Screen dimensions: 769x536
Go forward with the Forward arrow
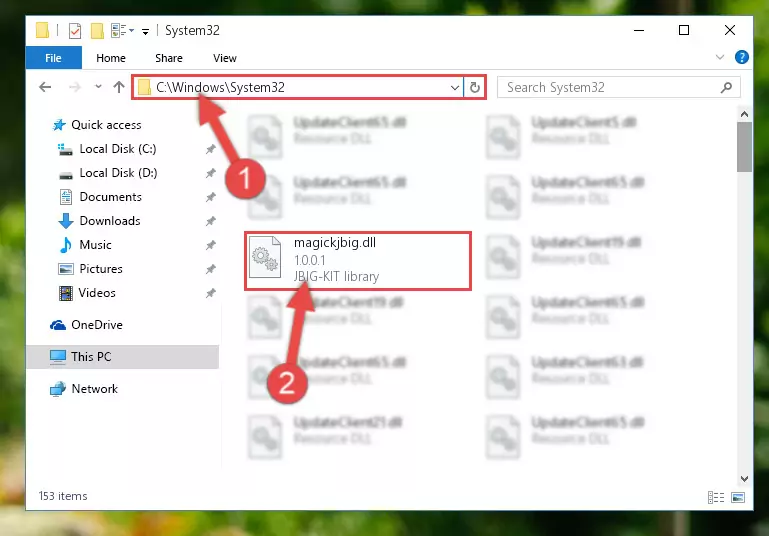click(x=75, y=87)
